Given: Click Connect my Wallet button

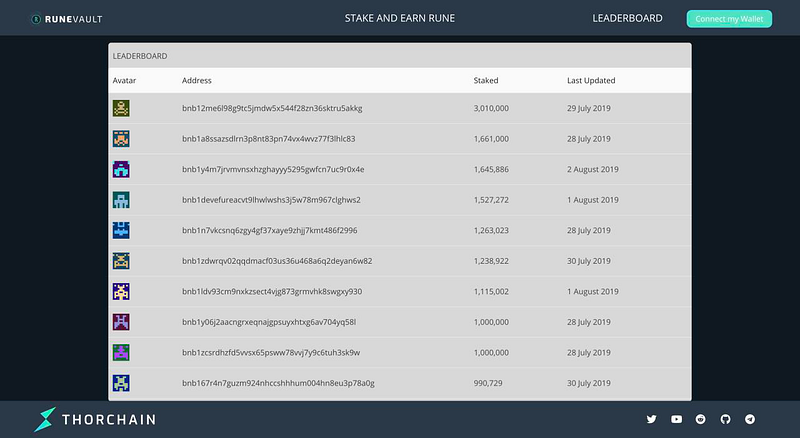Looking at the screenshot, I should coord(729,19).
